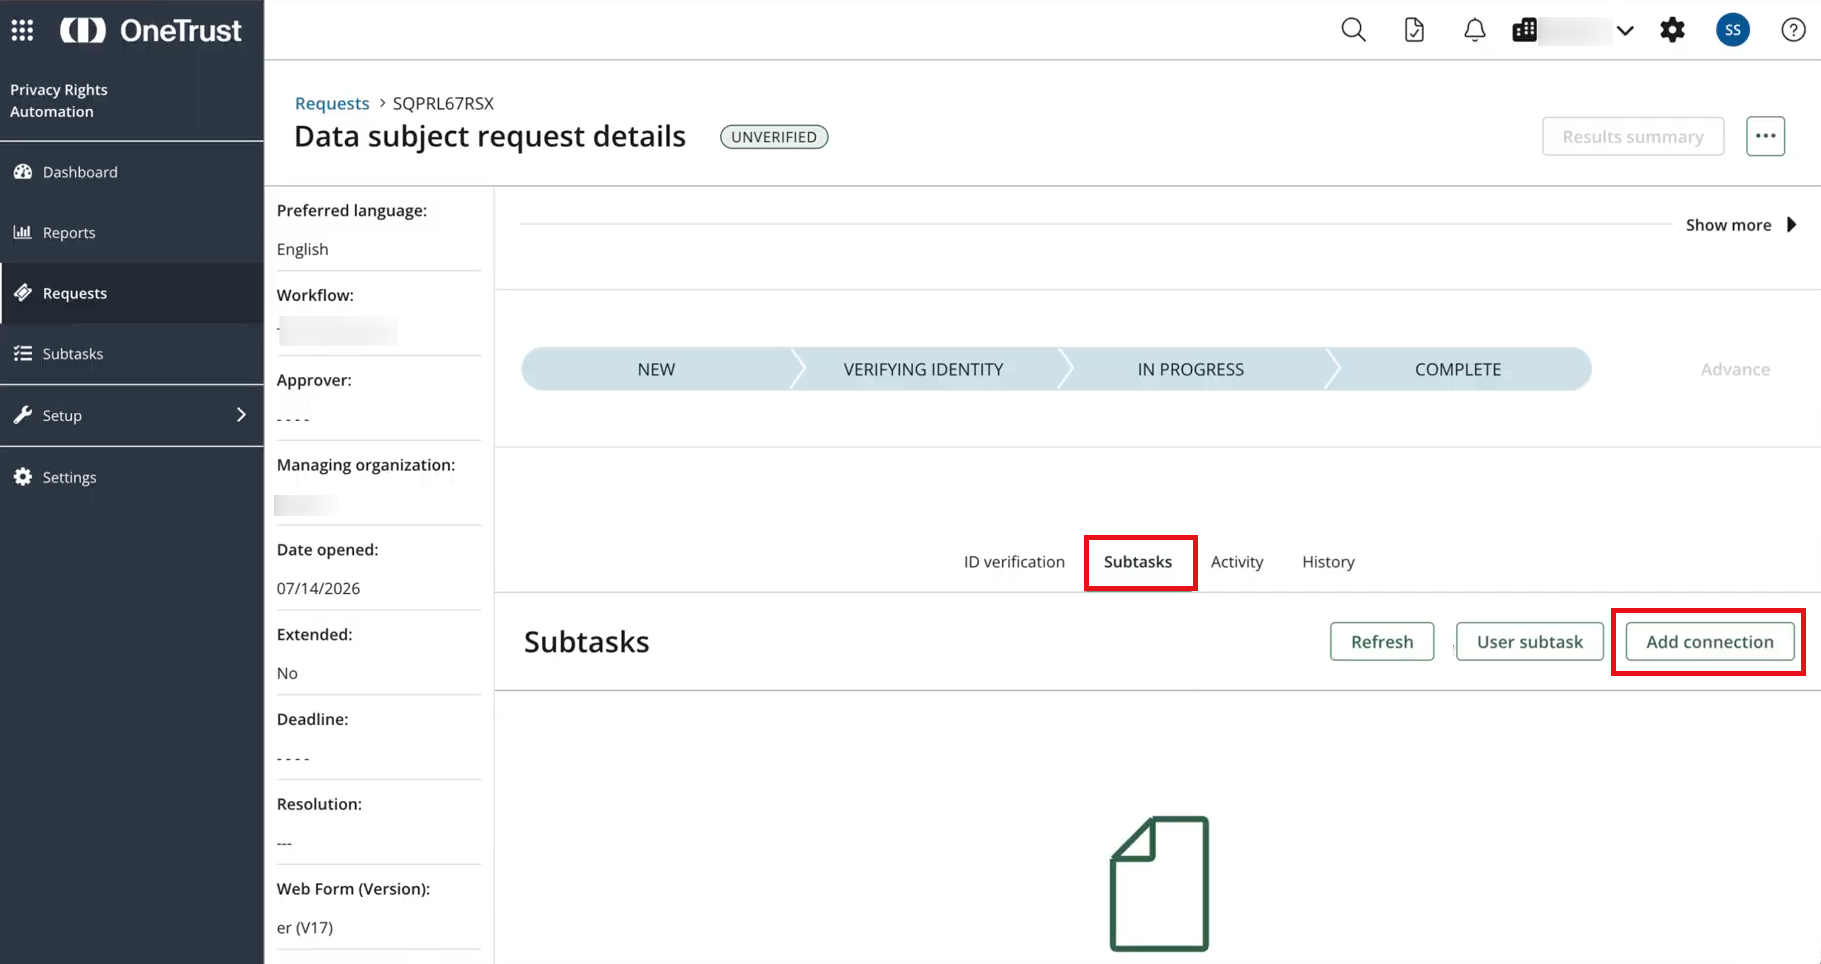Click the UNVERIFIED status badge
Screen dimensions: 1821x964
(x=774, y=137)
